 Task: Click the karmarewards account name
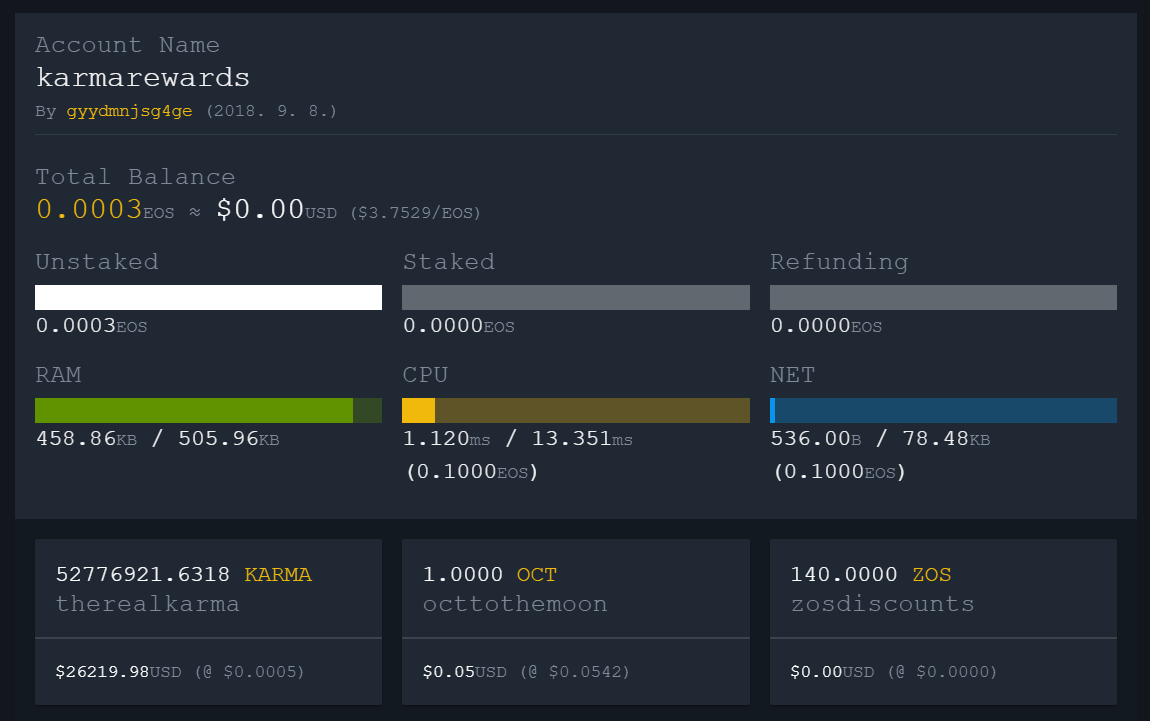[x=143, y=77]
